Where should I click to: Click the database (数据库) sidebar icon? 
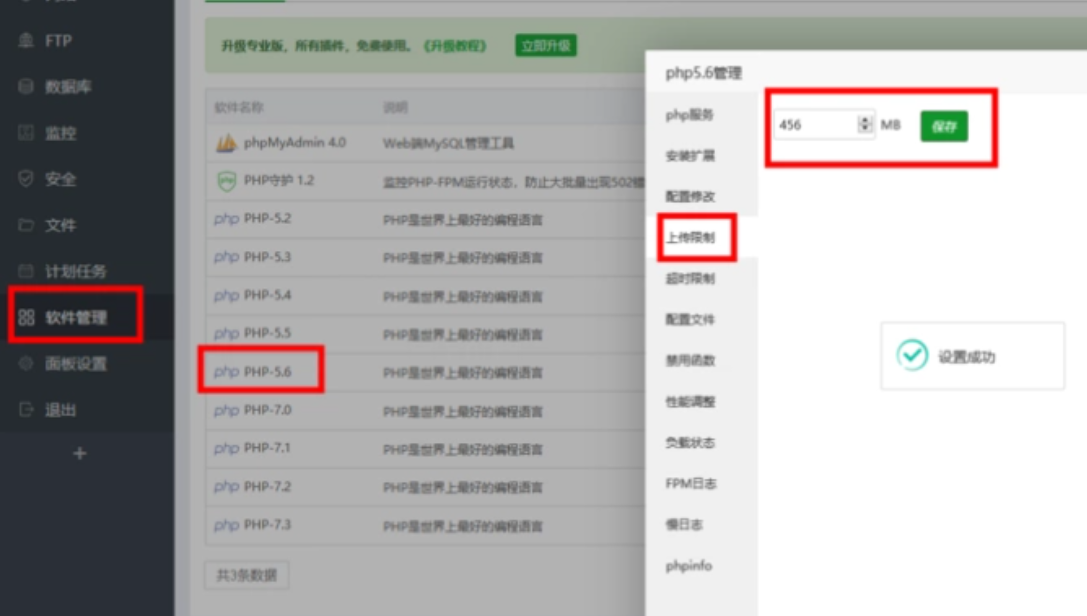26,87
